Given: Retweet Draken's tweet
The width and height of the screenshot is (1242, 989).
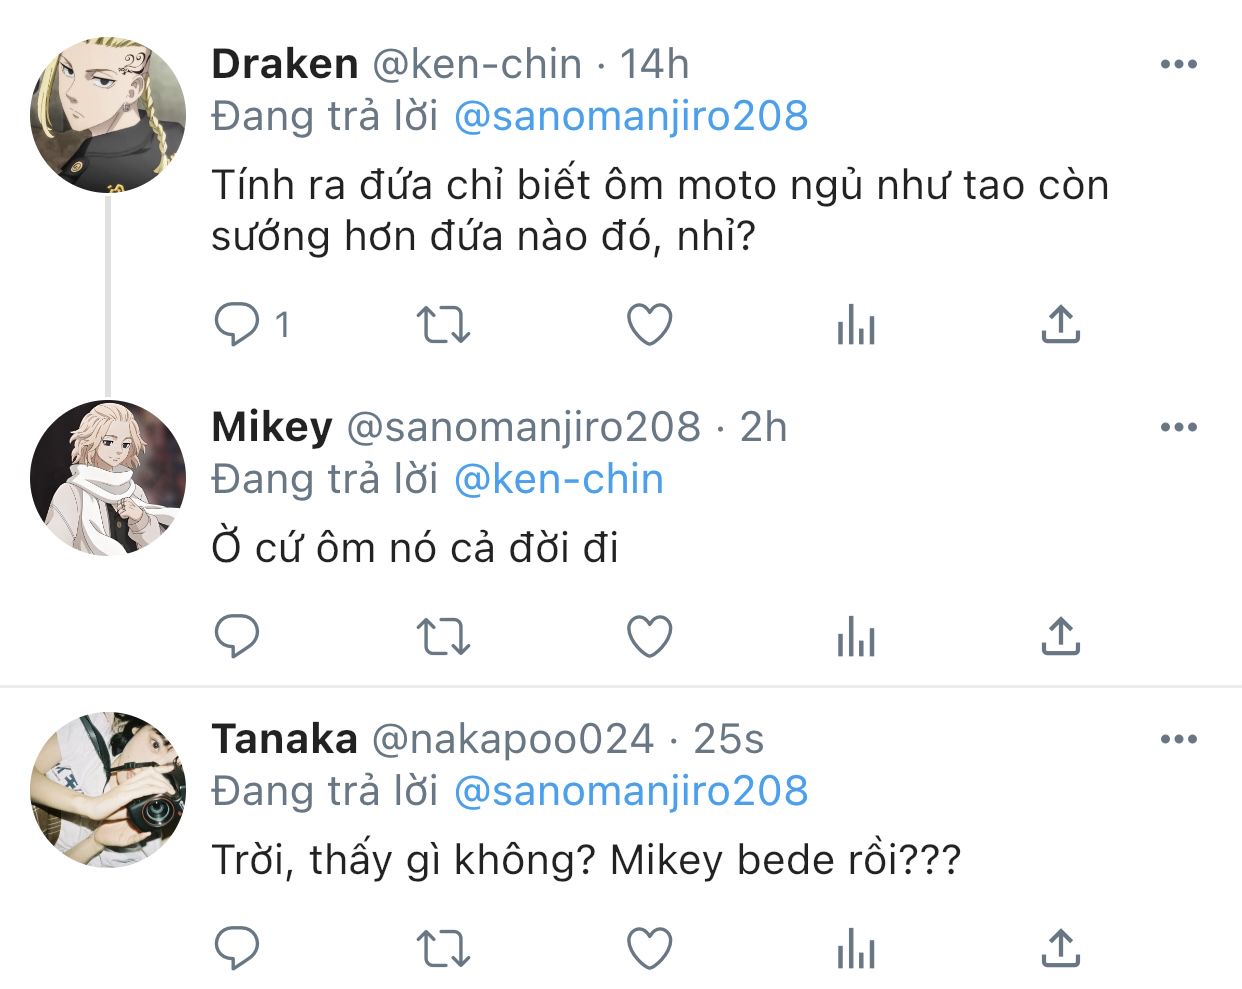Looking at the screenshot, I should pos(442,325).
